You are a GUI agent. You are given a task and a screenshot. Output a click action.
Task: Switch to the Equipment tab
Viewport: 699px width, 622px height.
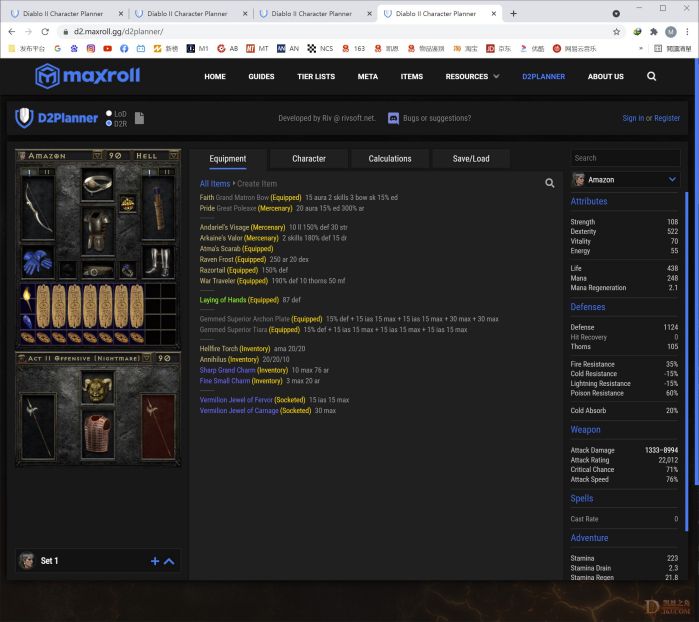pyautogui.click(x=228, y=159)
